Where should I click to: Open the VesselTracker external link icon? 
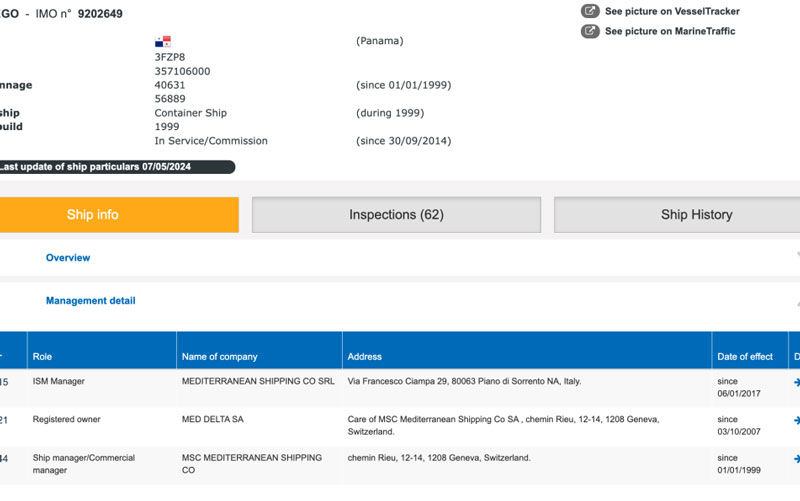pyautogui.click(x=590, y=11)
